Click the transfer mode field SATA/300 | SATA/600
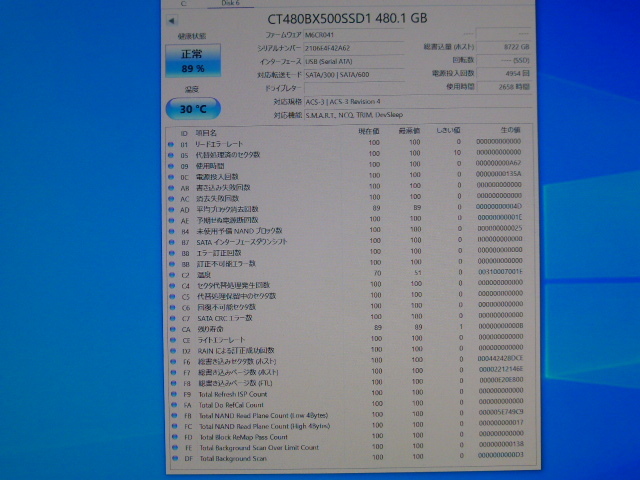 pyautogui.click(x=353, y=75)
